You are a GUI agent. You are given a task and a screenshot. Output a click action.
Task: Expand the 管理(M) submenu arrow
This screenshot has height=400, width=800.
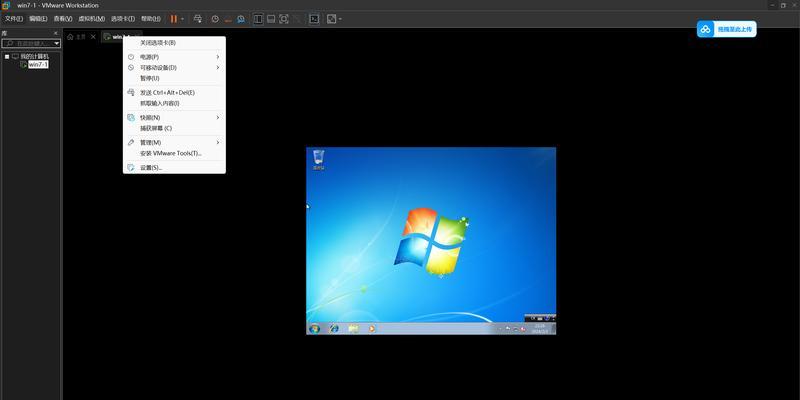tap(218, 142)
